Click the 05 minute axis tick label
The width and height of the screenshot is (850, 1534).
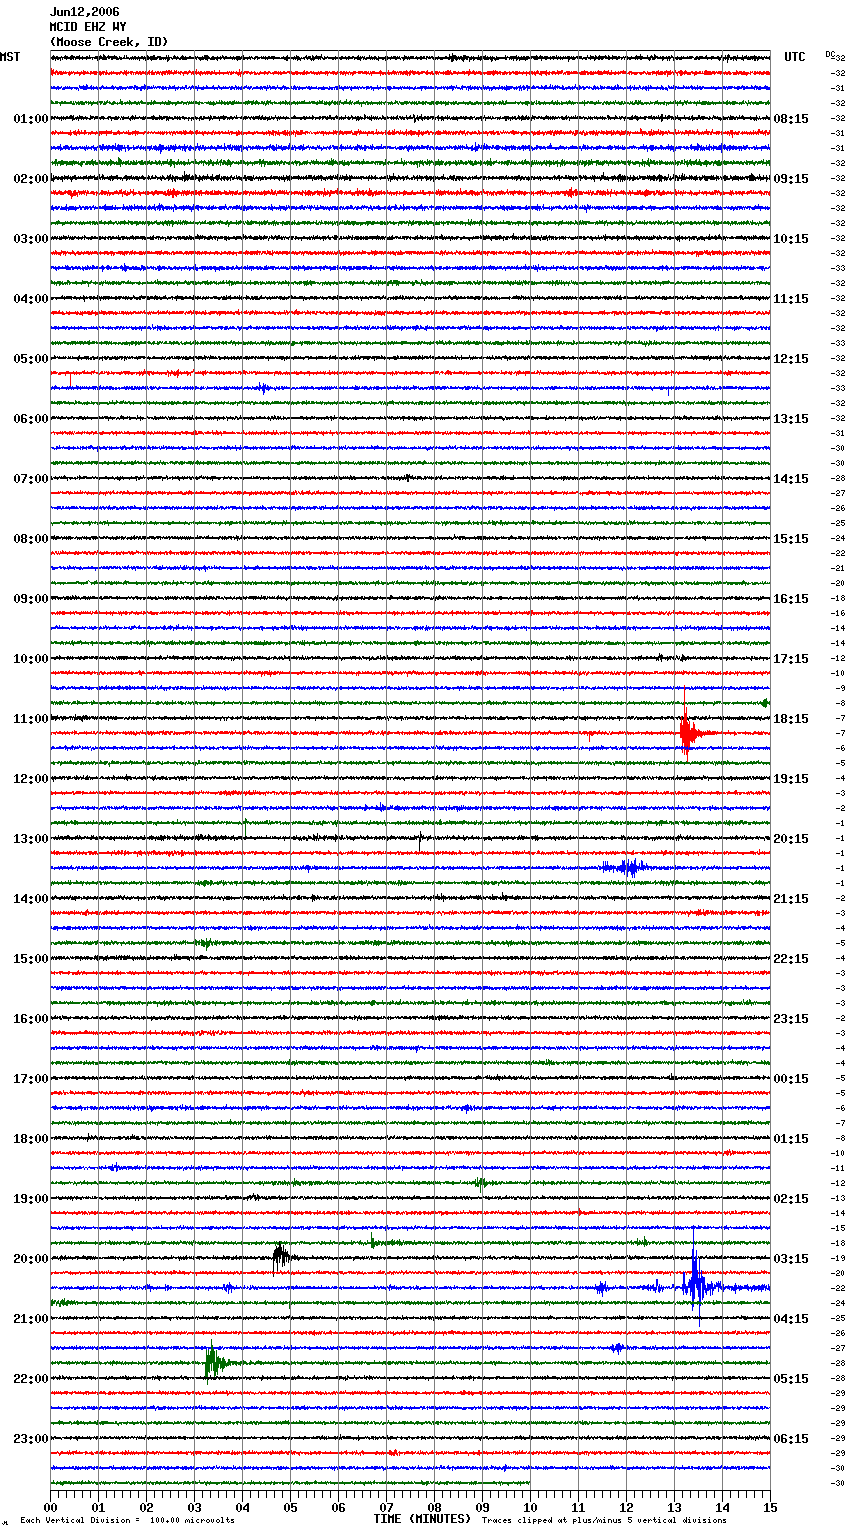pyautogui.click(x=291, y=1507)
